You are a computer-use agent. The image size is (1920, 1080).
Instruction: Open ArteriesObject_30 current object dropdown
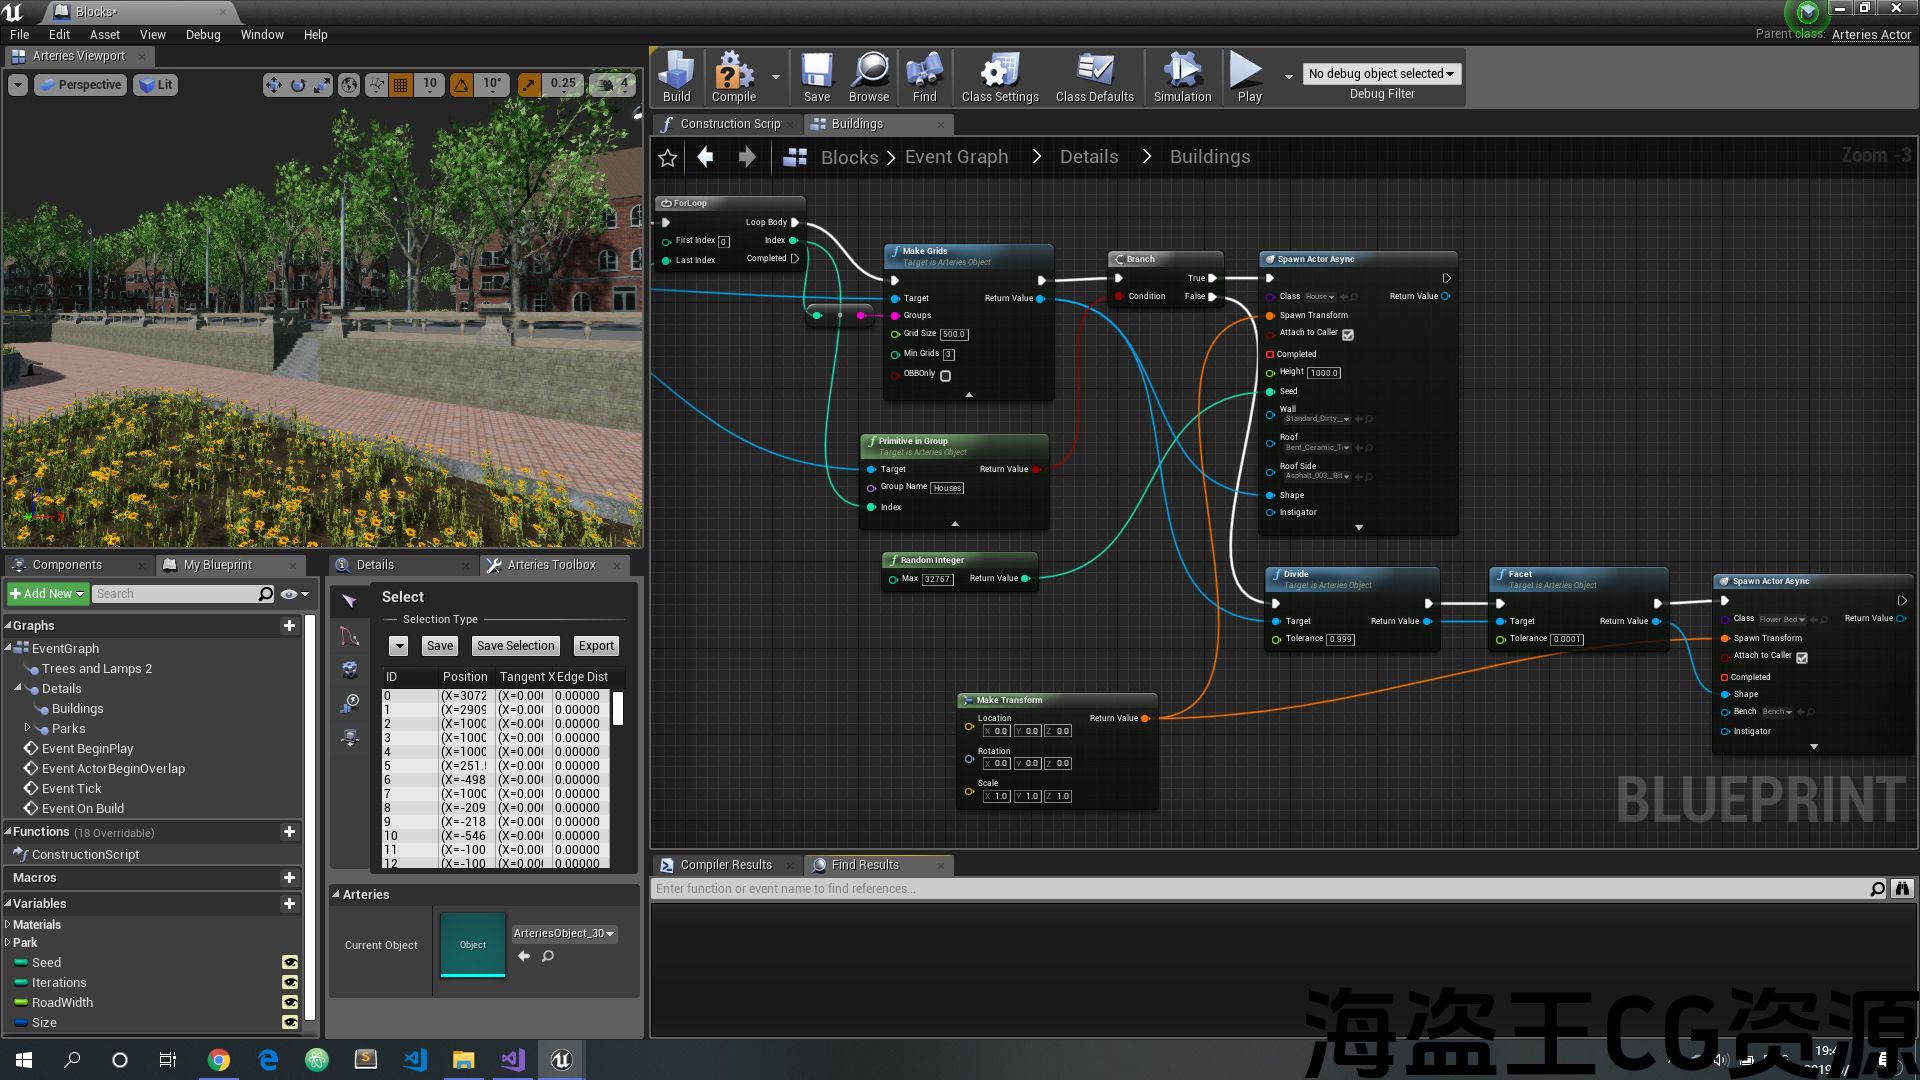coord(564,934)
